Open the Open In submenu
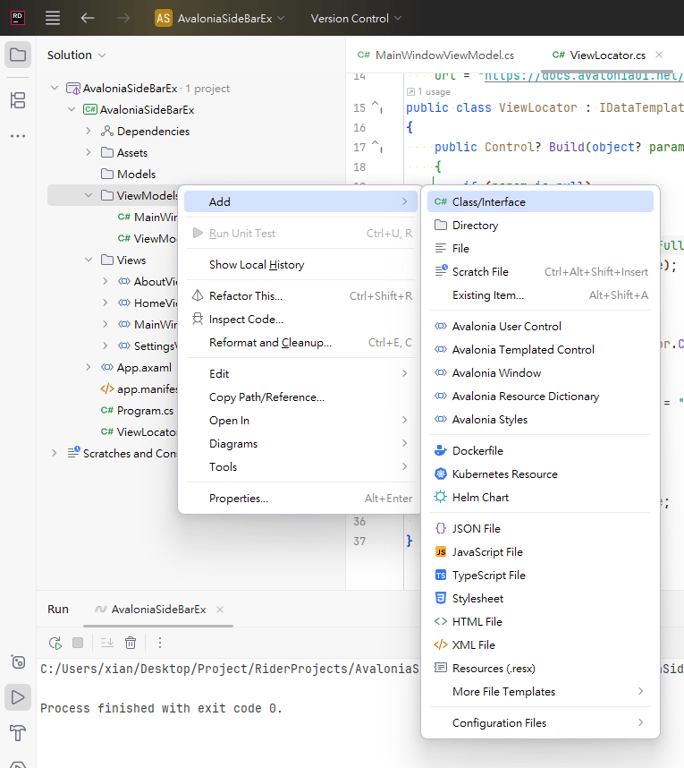The width and height of the screenshot is (684, 768). [300, 420]
